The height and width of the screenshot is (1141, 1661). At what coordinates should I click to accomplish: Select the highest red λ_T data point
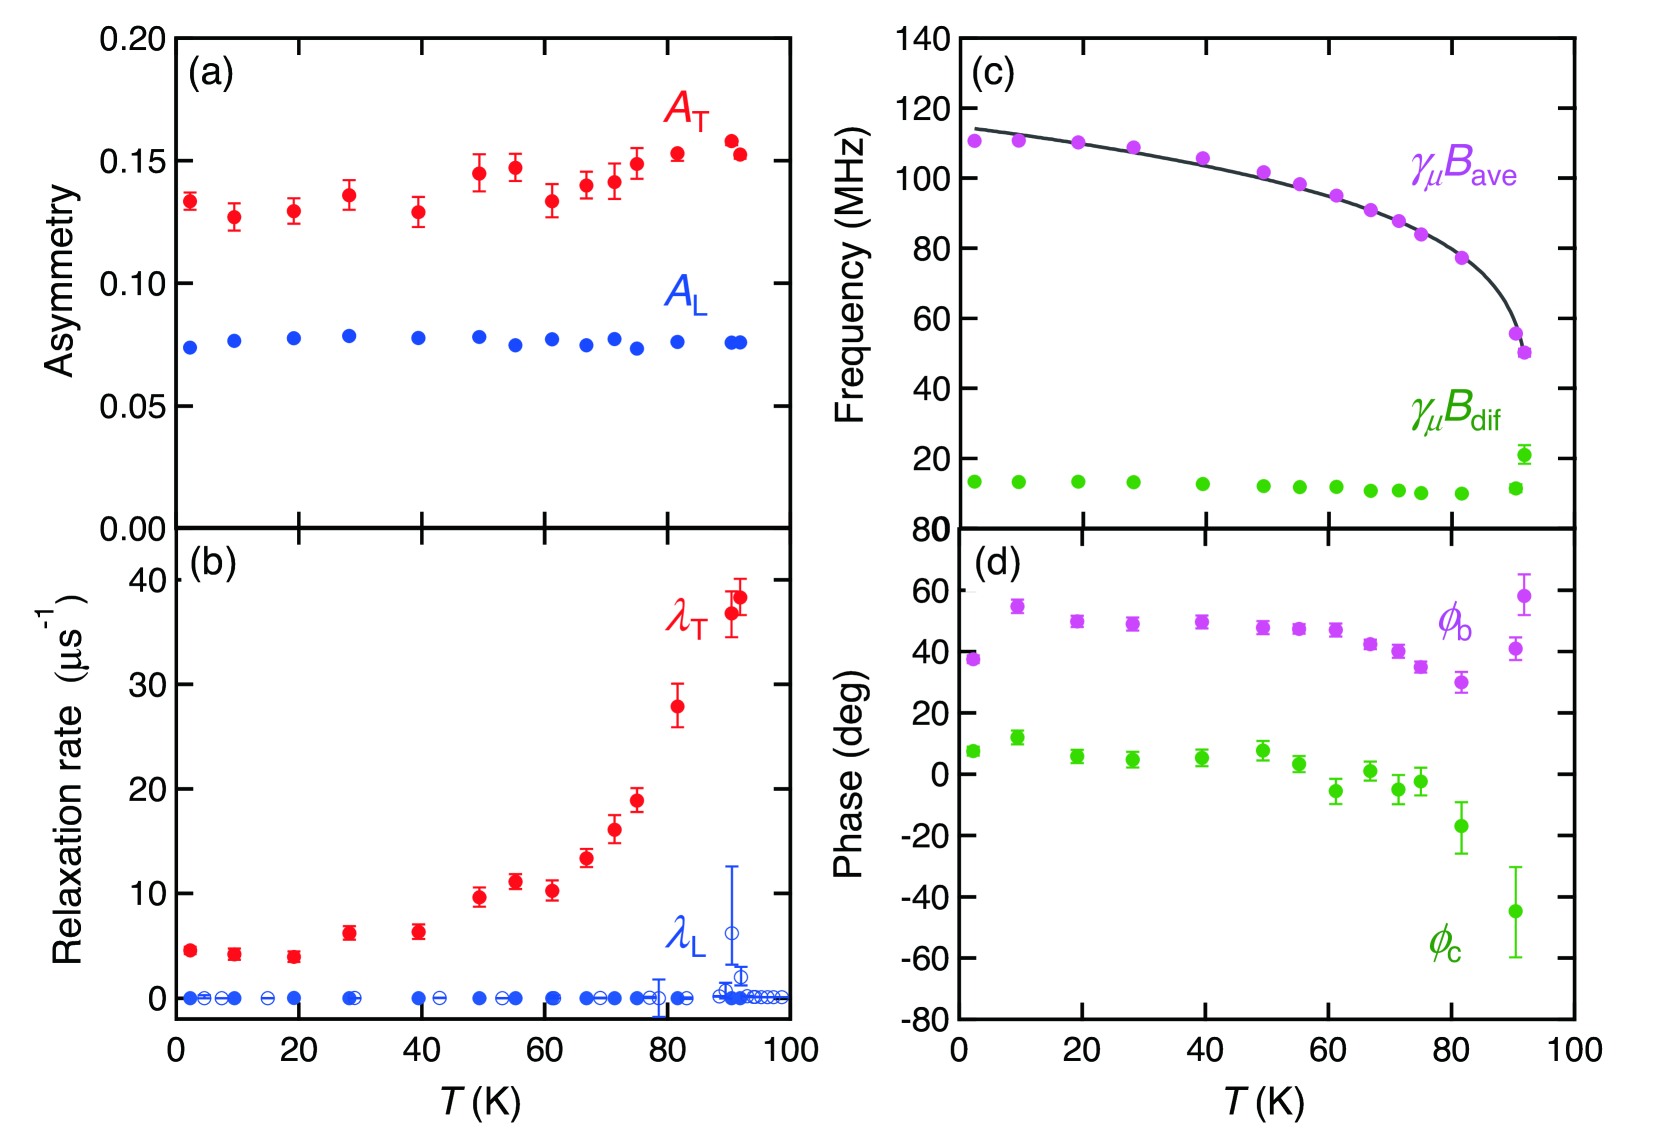tap(740, 597)
